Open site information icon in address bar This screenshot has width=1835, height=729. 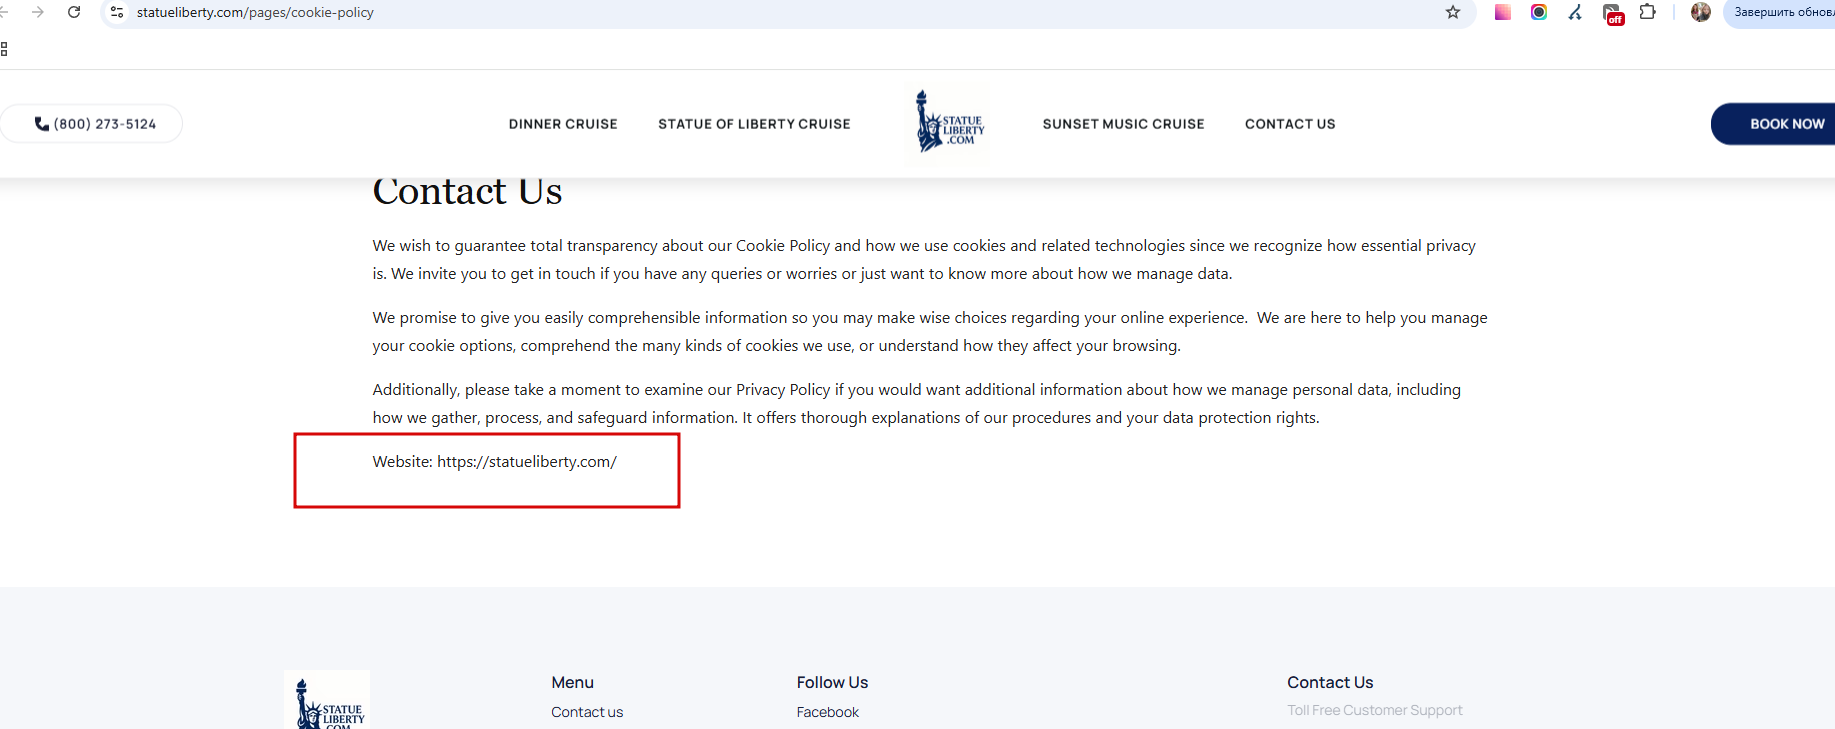pos(117,12)
